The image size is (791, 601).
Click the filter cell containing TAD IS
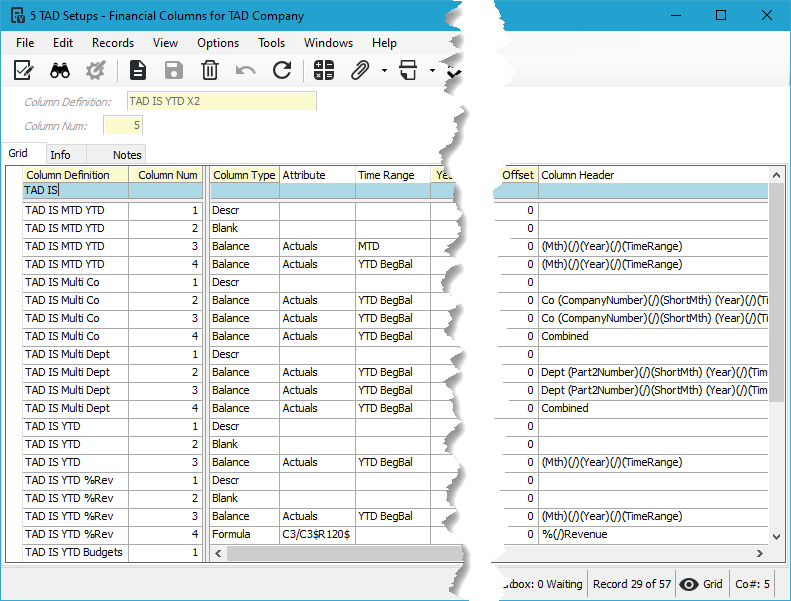click(x=76, y=190)
